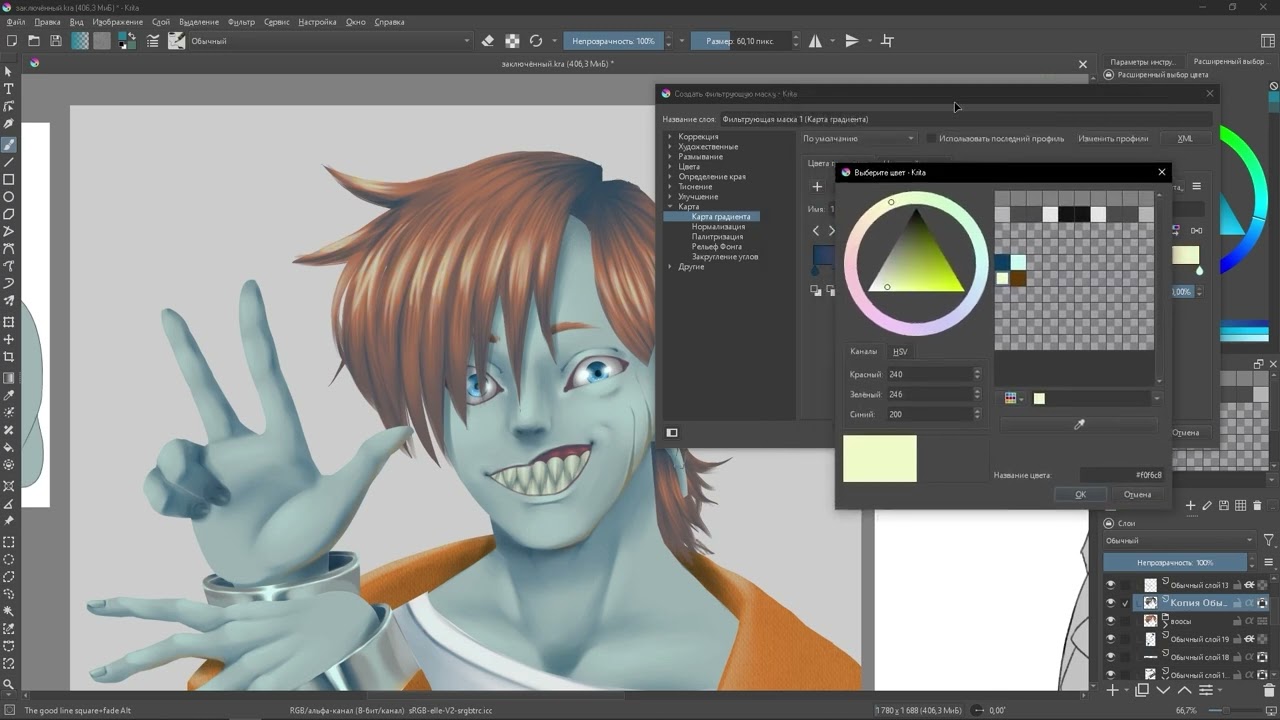The height and width of the screenshot is (720, 1280).
Task: Select the move tool
Action: click(9, 340)
